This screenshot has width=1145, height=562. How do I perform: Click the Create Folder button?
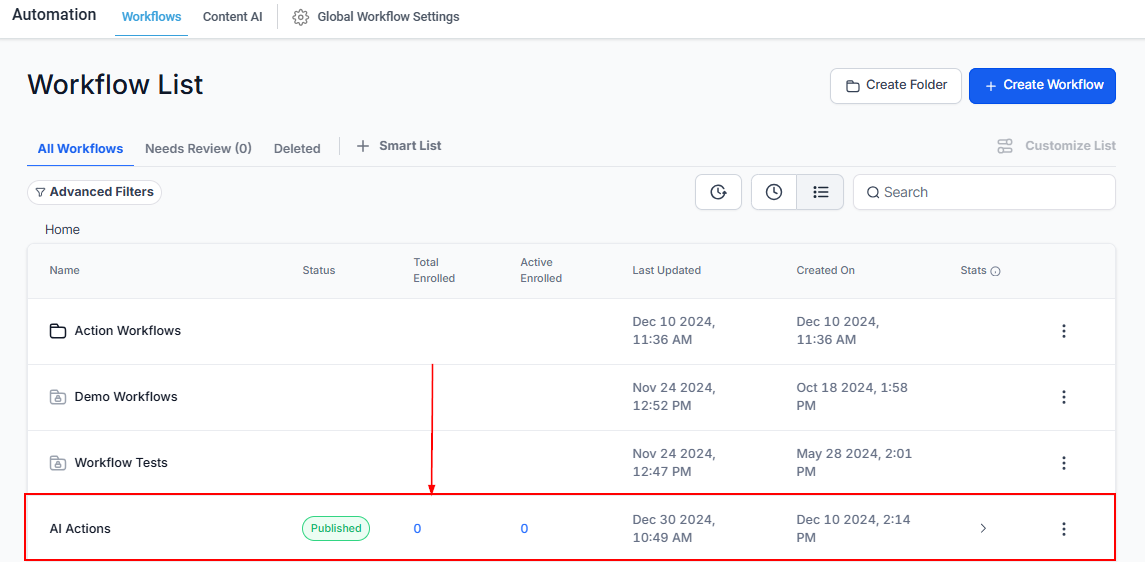(x=895, y=85)
